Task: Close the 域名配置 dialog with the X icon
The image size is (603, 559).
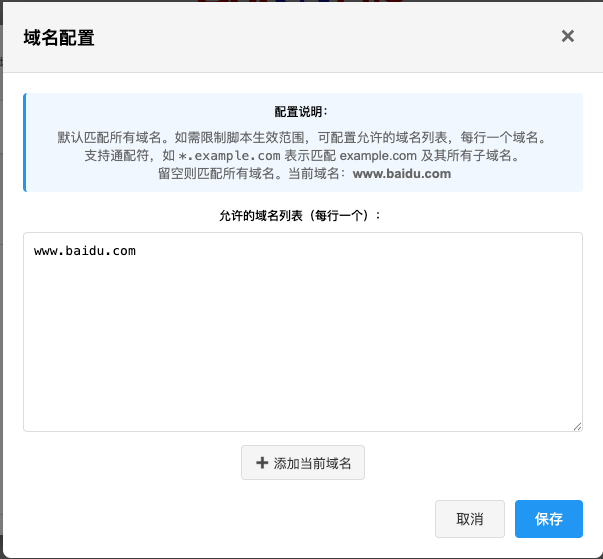Action: tap(567, 36)
